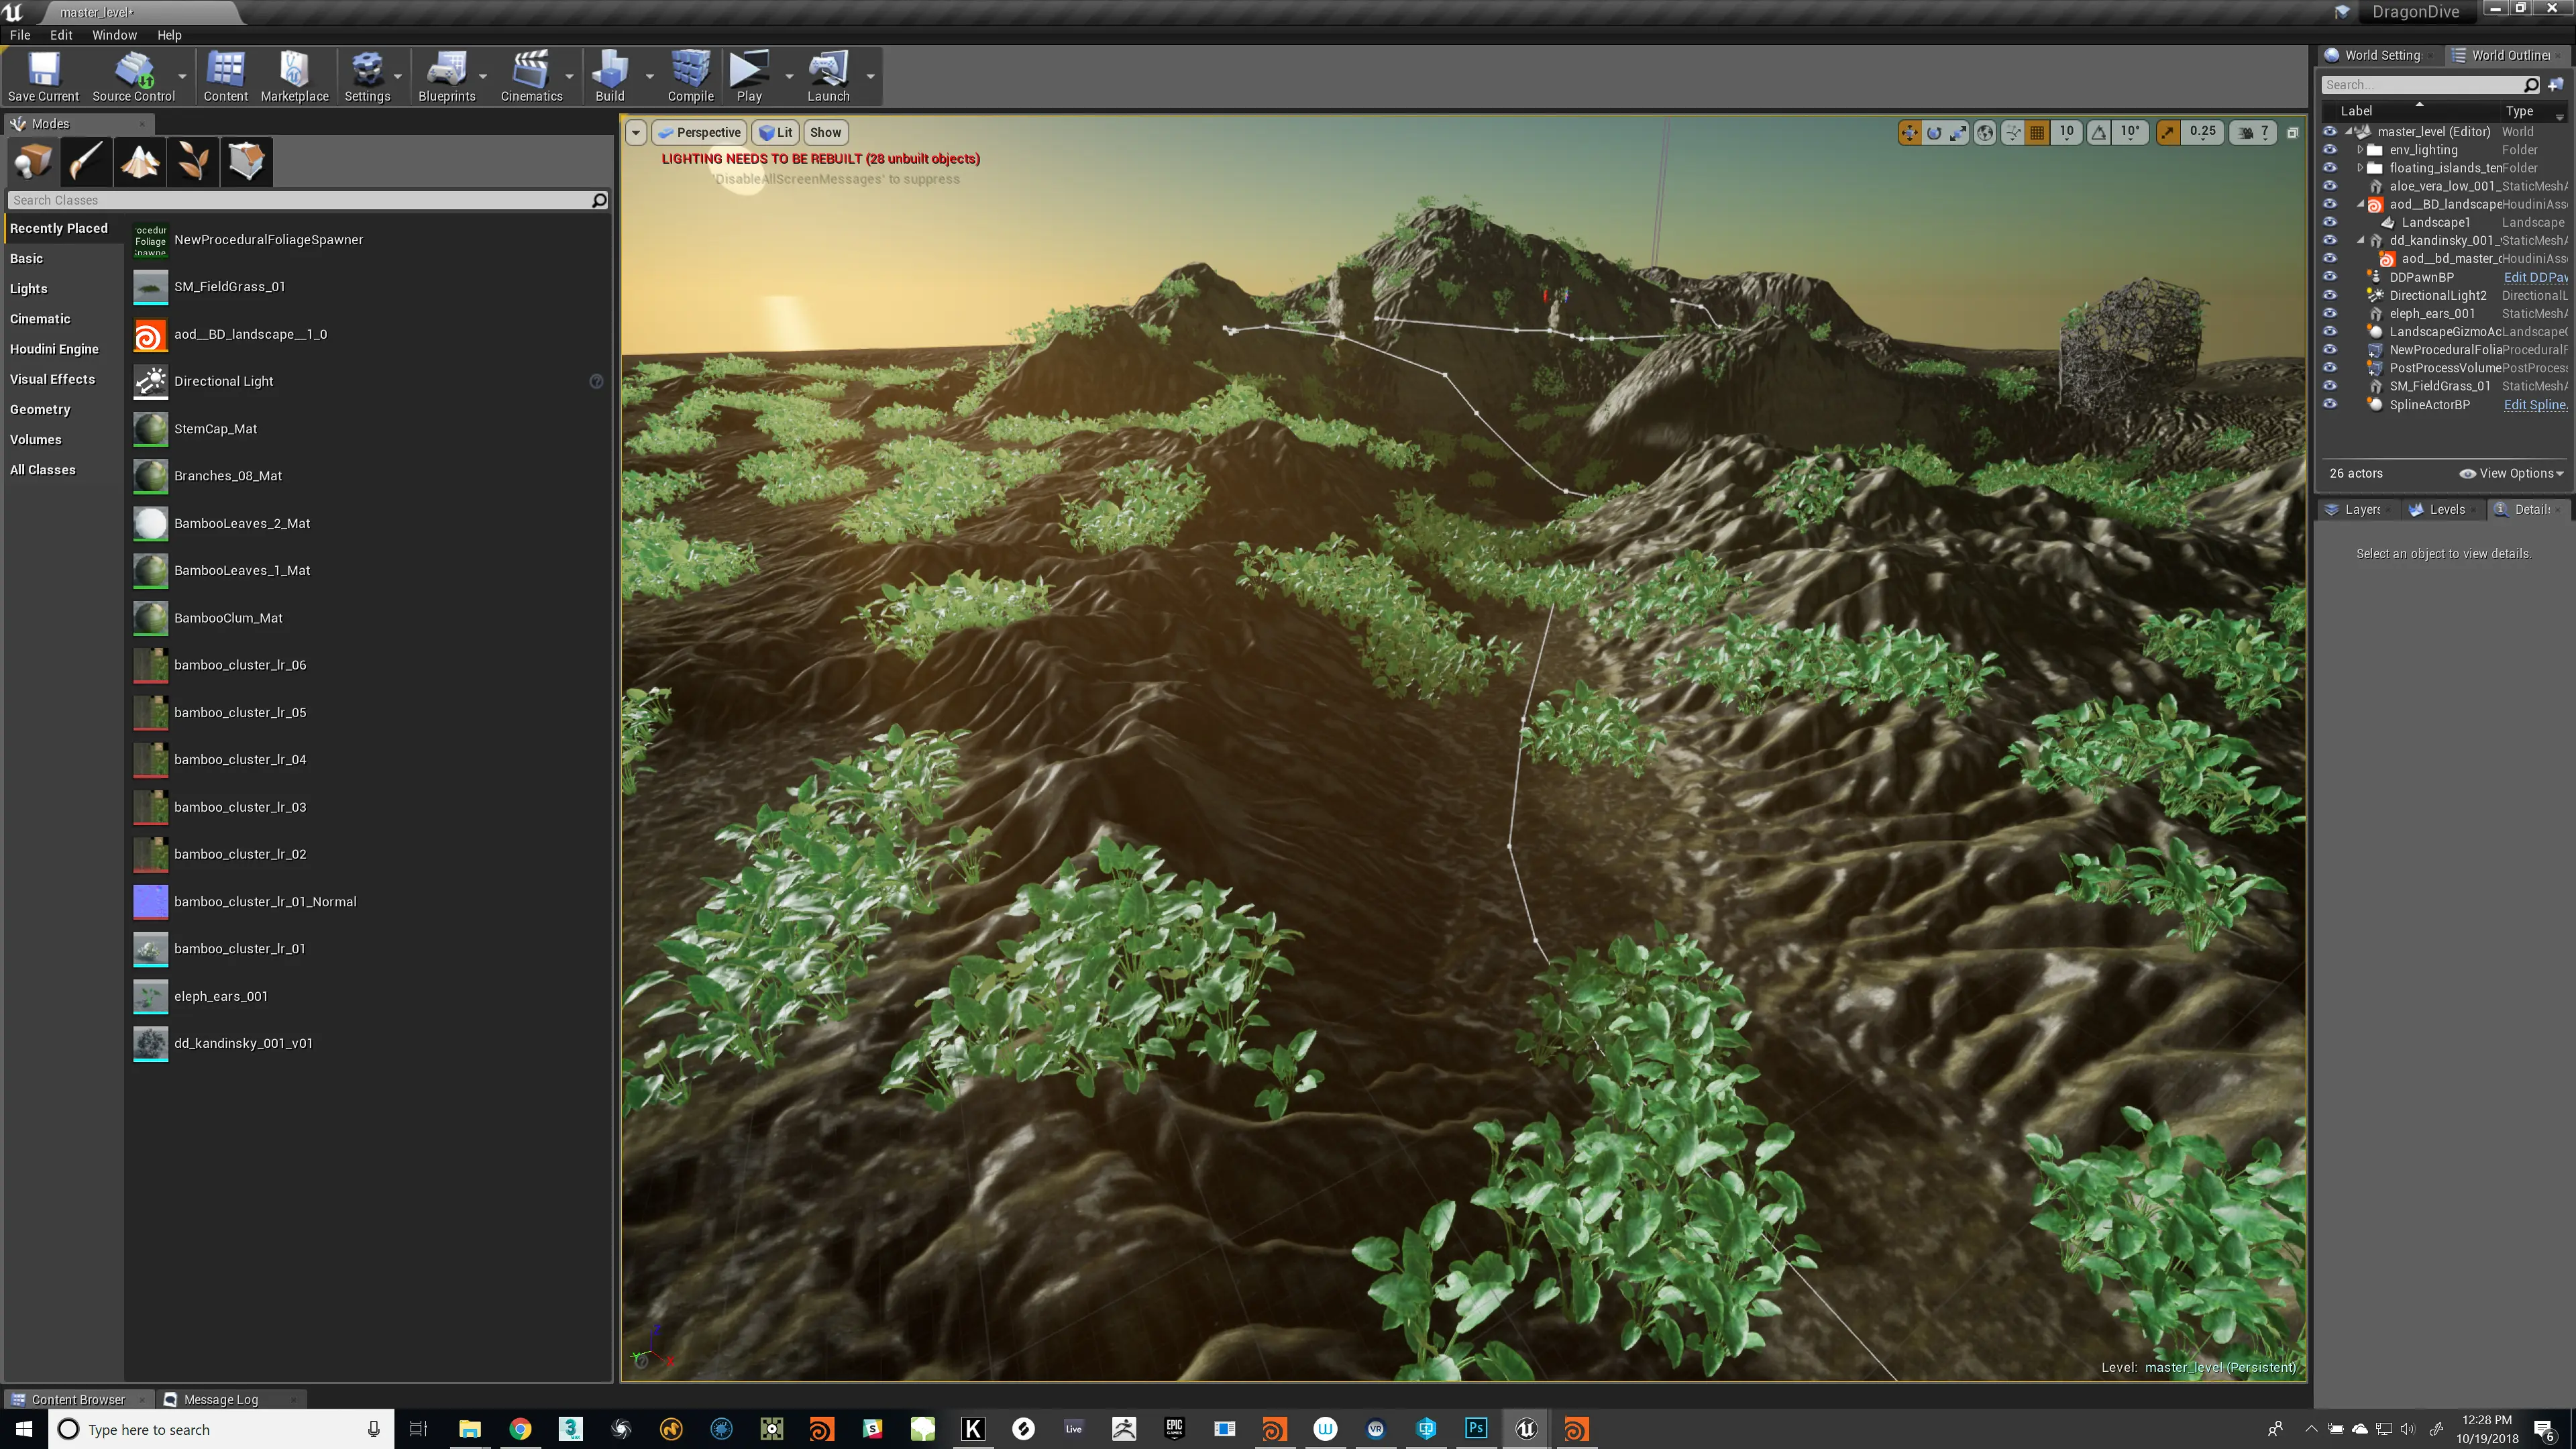Open the grid snap value 10 dropdown
This screenshot has width=2576, height=1449.
click(2066, 132)
